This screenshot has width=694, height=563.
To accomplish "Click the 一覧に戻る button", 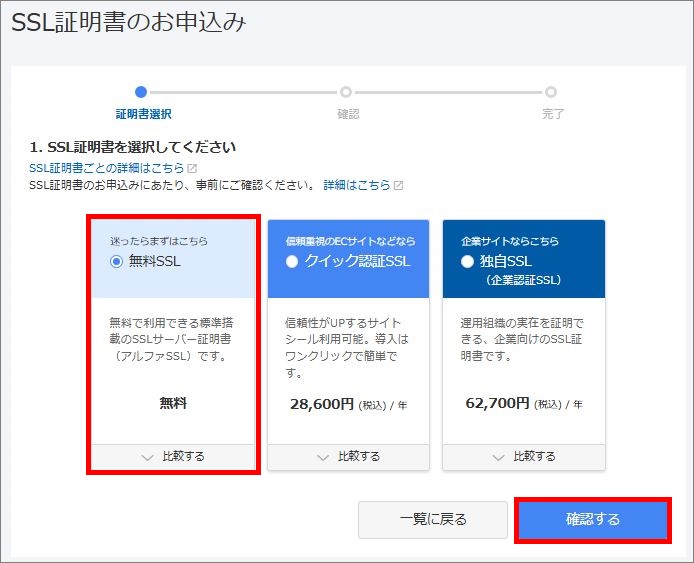I will (x=432, y=520).
